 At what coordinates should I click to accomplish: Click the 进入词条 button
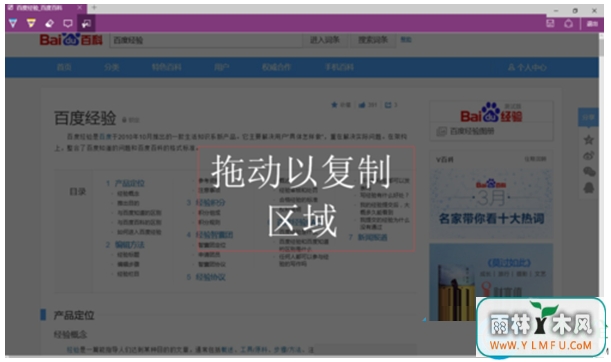(x=325, y=40)
